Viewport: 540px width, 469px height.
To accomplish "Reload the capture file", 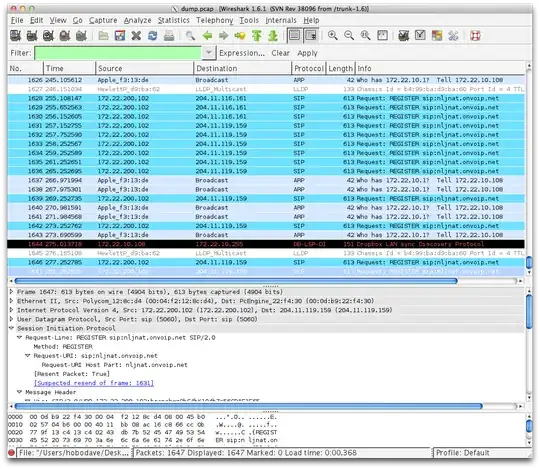I will point(153,35).
